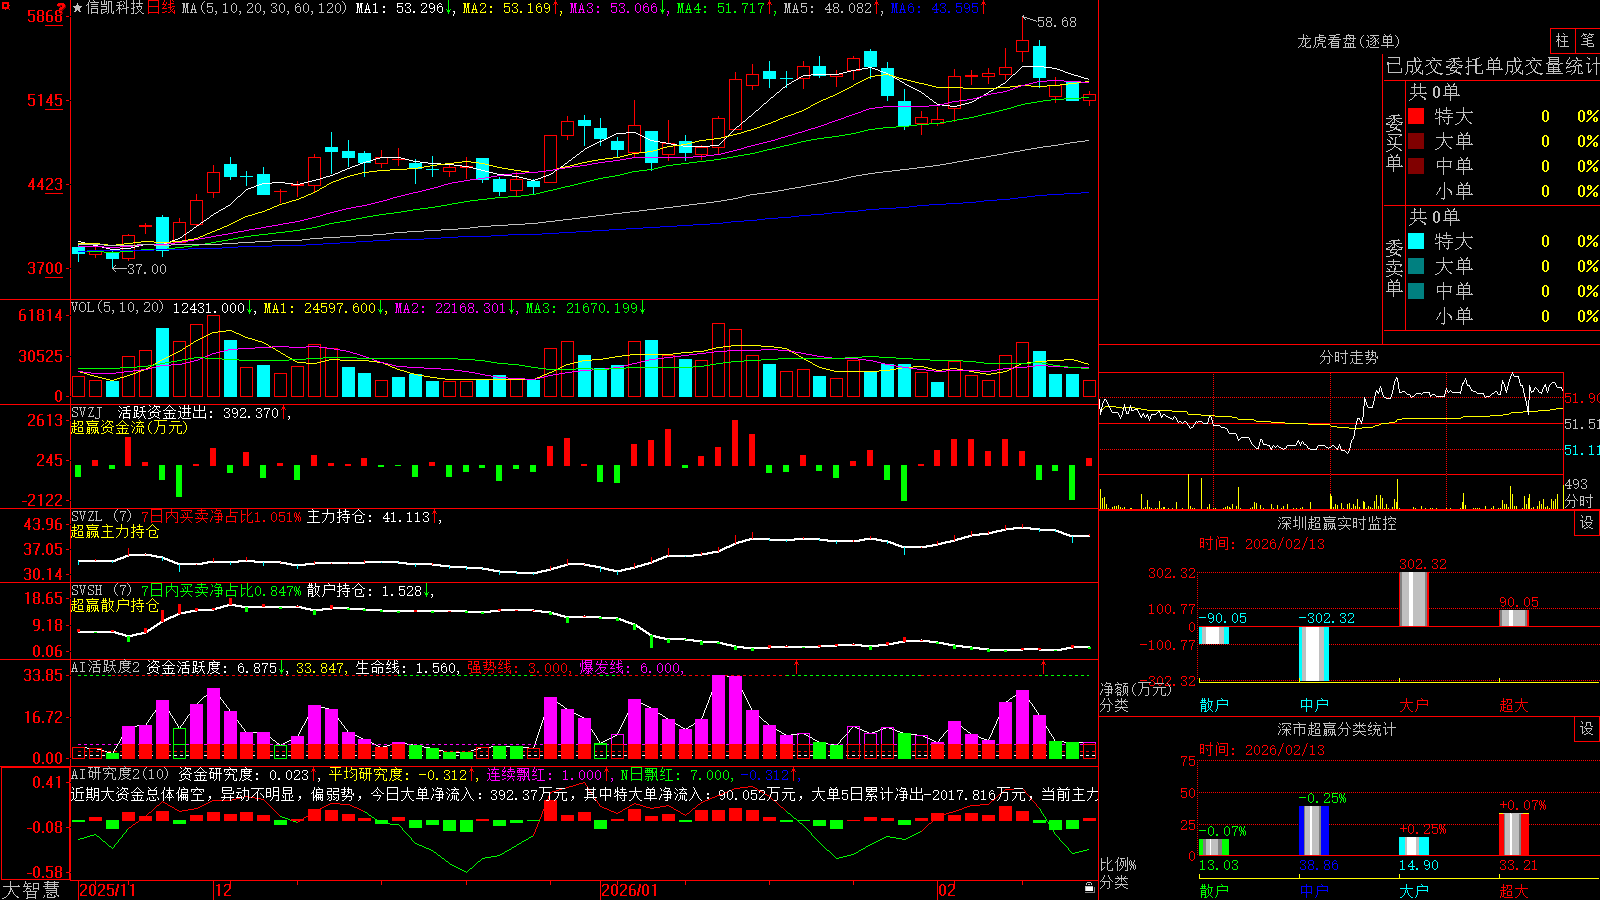
Task: Click the 302.32 大户 bar in 深圳超赢实时监控
Action: [x=1414, y=599]
